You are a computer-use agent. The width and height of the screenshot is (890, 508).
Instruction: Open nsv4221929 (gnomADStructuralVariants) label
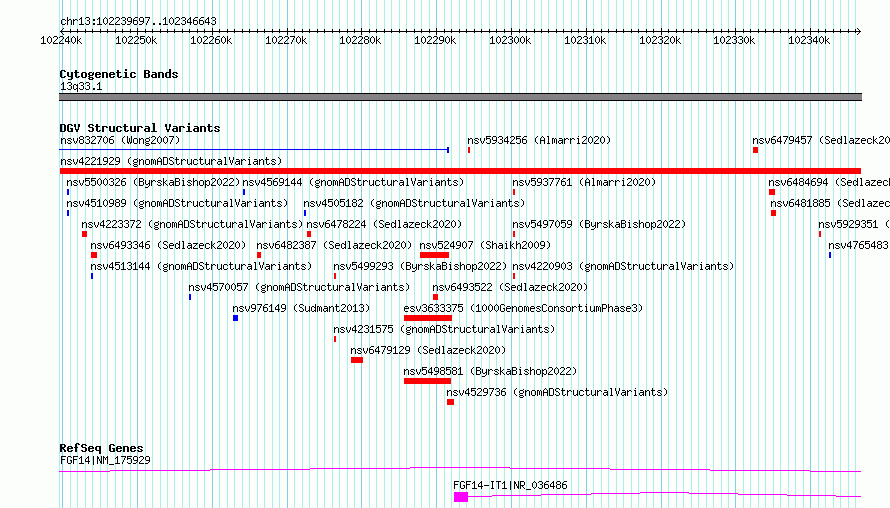point(171,161)
